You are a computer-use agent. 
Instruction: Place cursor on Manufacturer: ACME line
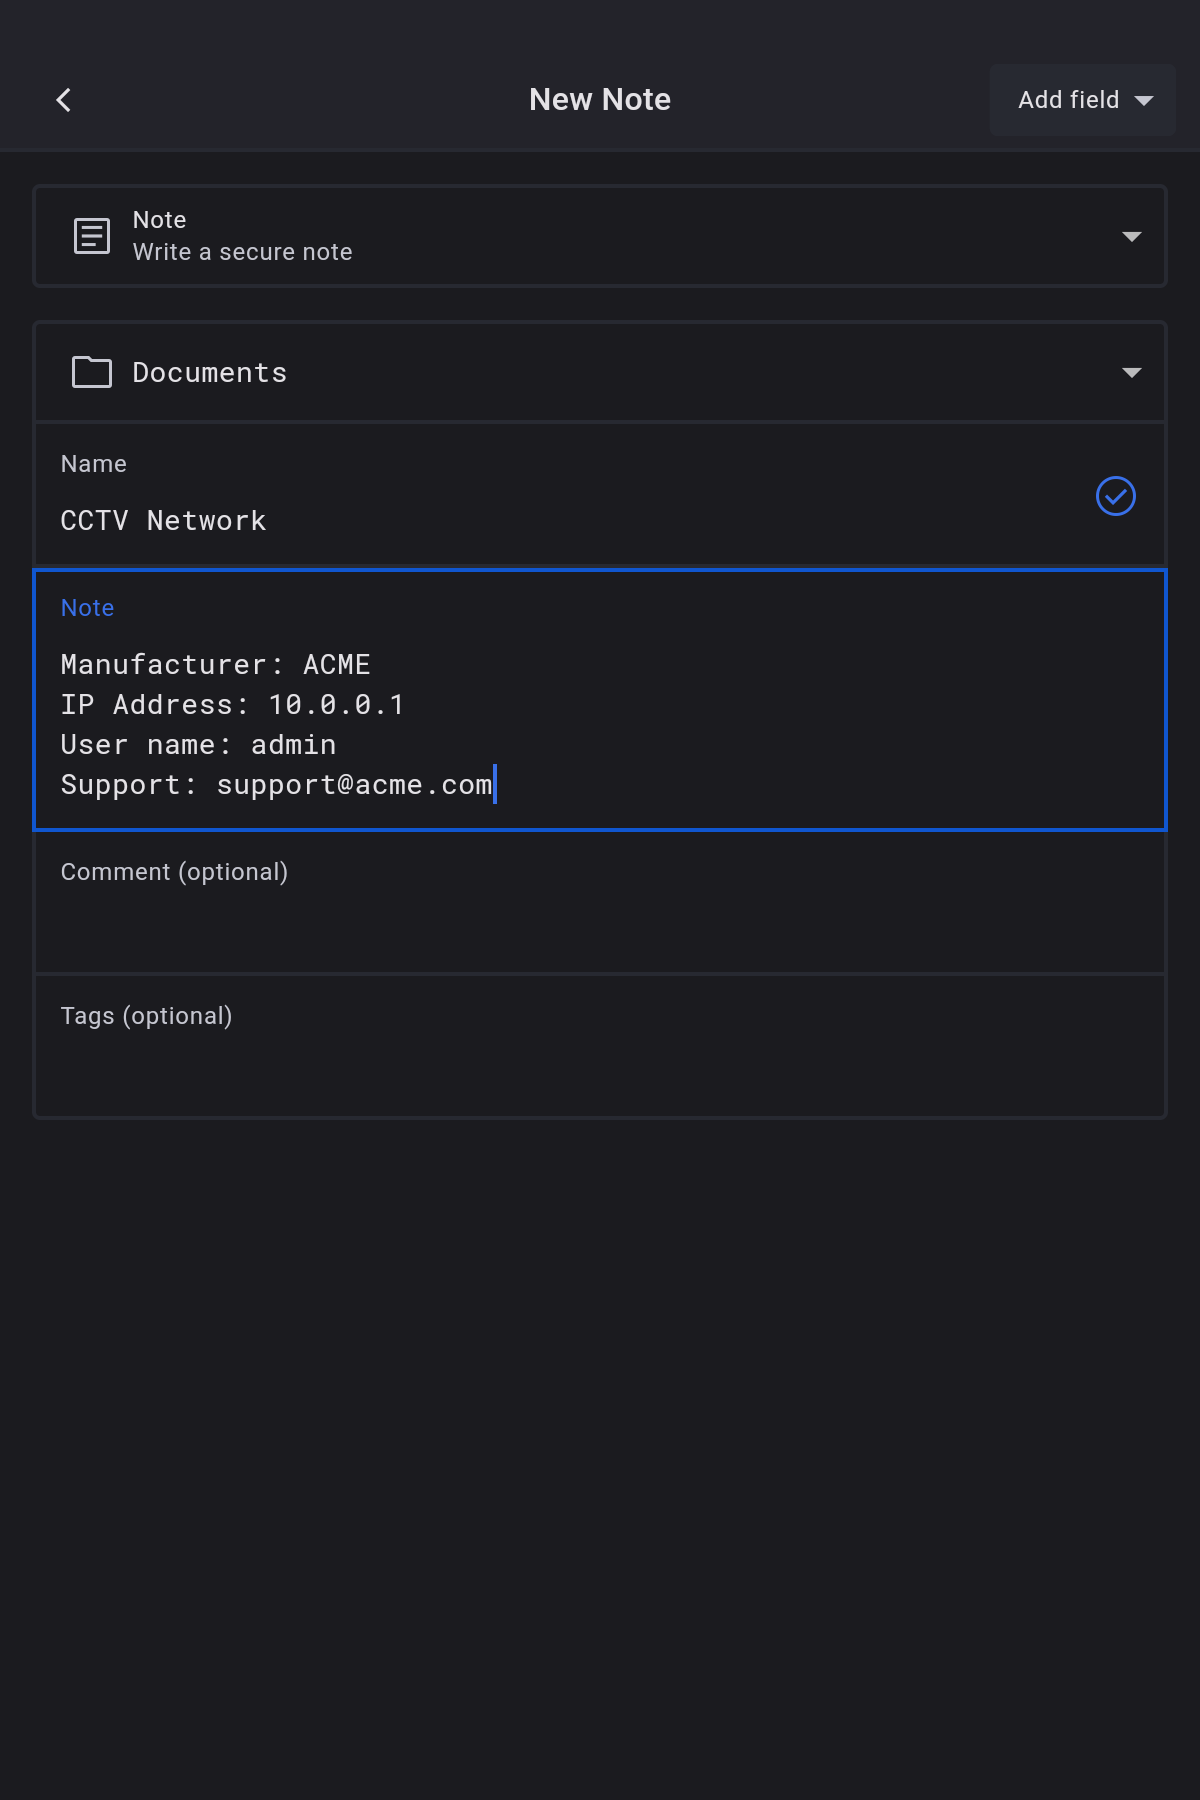click(x=216, y=665)
